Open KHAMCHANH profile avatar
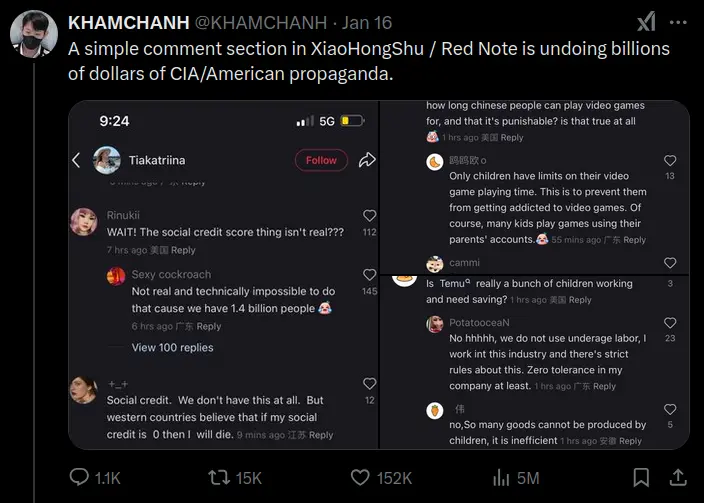This screenshot has height=503, width=704. pyautogui.click(x=33, y=32)
